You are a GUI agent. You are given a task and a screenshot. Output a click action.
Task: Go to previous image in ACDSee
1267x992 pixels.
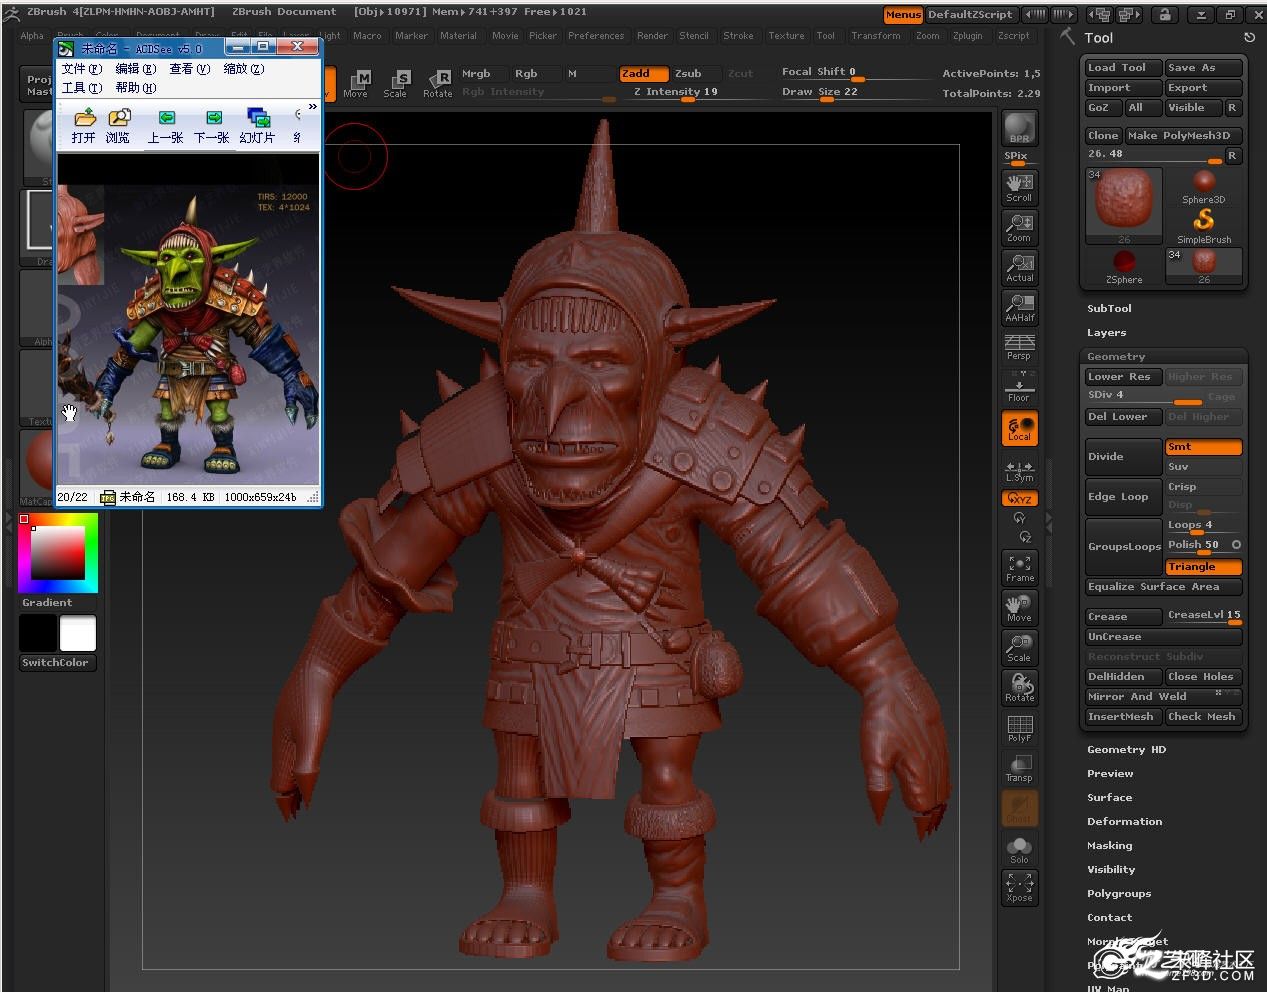165,126
